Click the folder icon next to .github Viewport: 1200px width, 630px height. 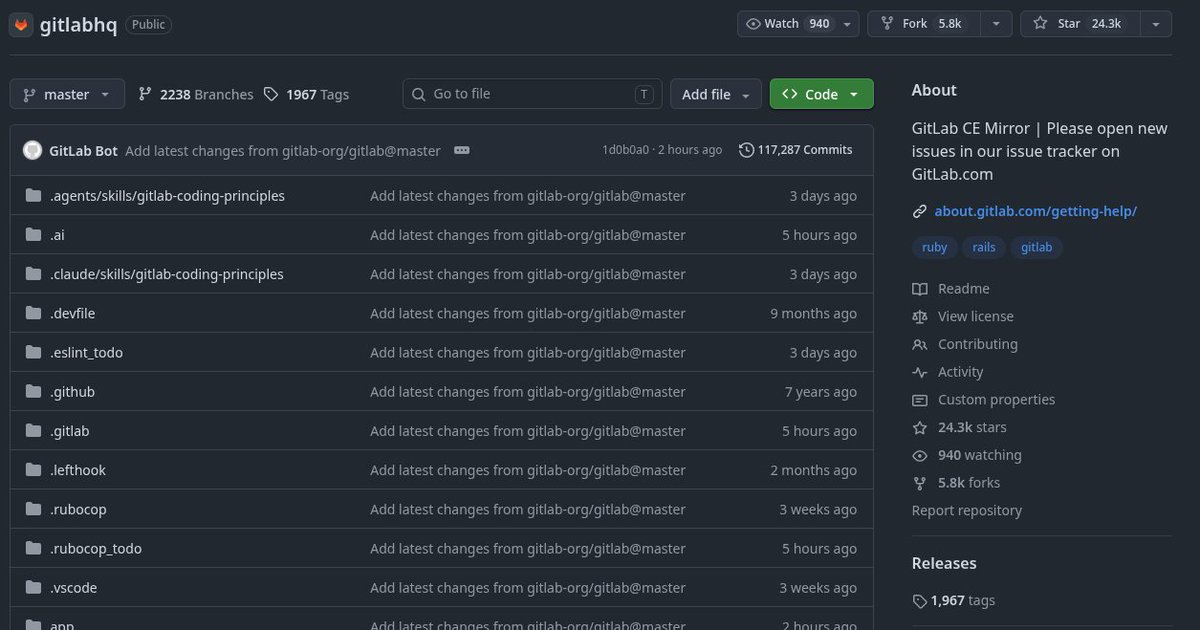click(33, 392)
